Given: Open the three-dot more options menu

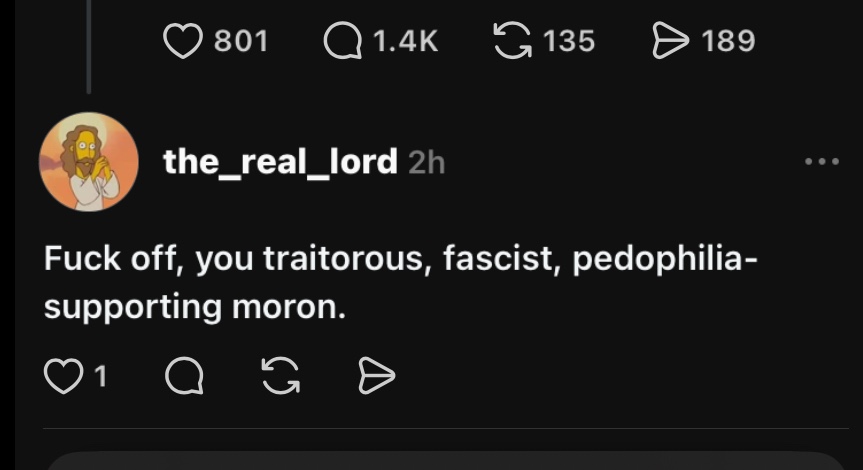Looking at the screenshot, I should pyautogui.click(x=822, y=162).
